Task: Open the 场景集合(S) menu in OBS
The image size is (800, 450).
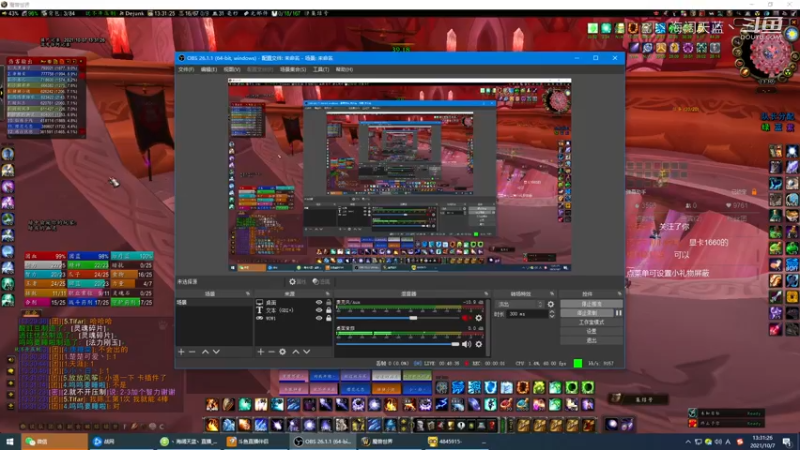Action: (x=293, y=69)
